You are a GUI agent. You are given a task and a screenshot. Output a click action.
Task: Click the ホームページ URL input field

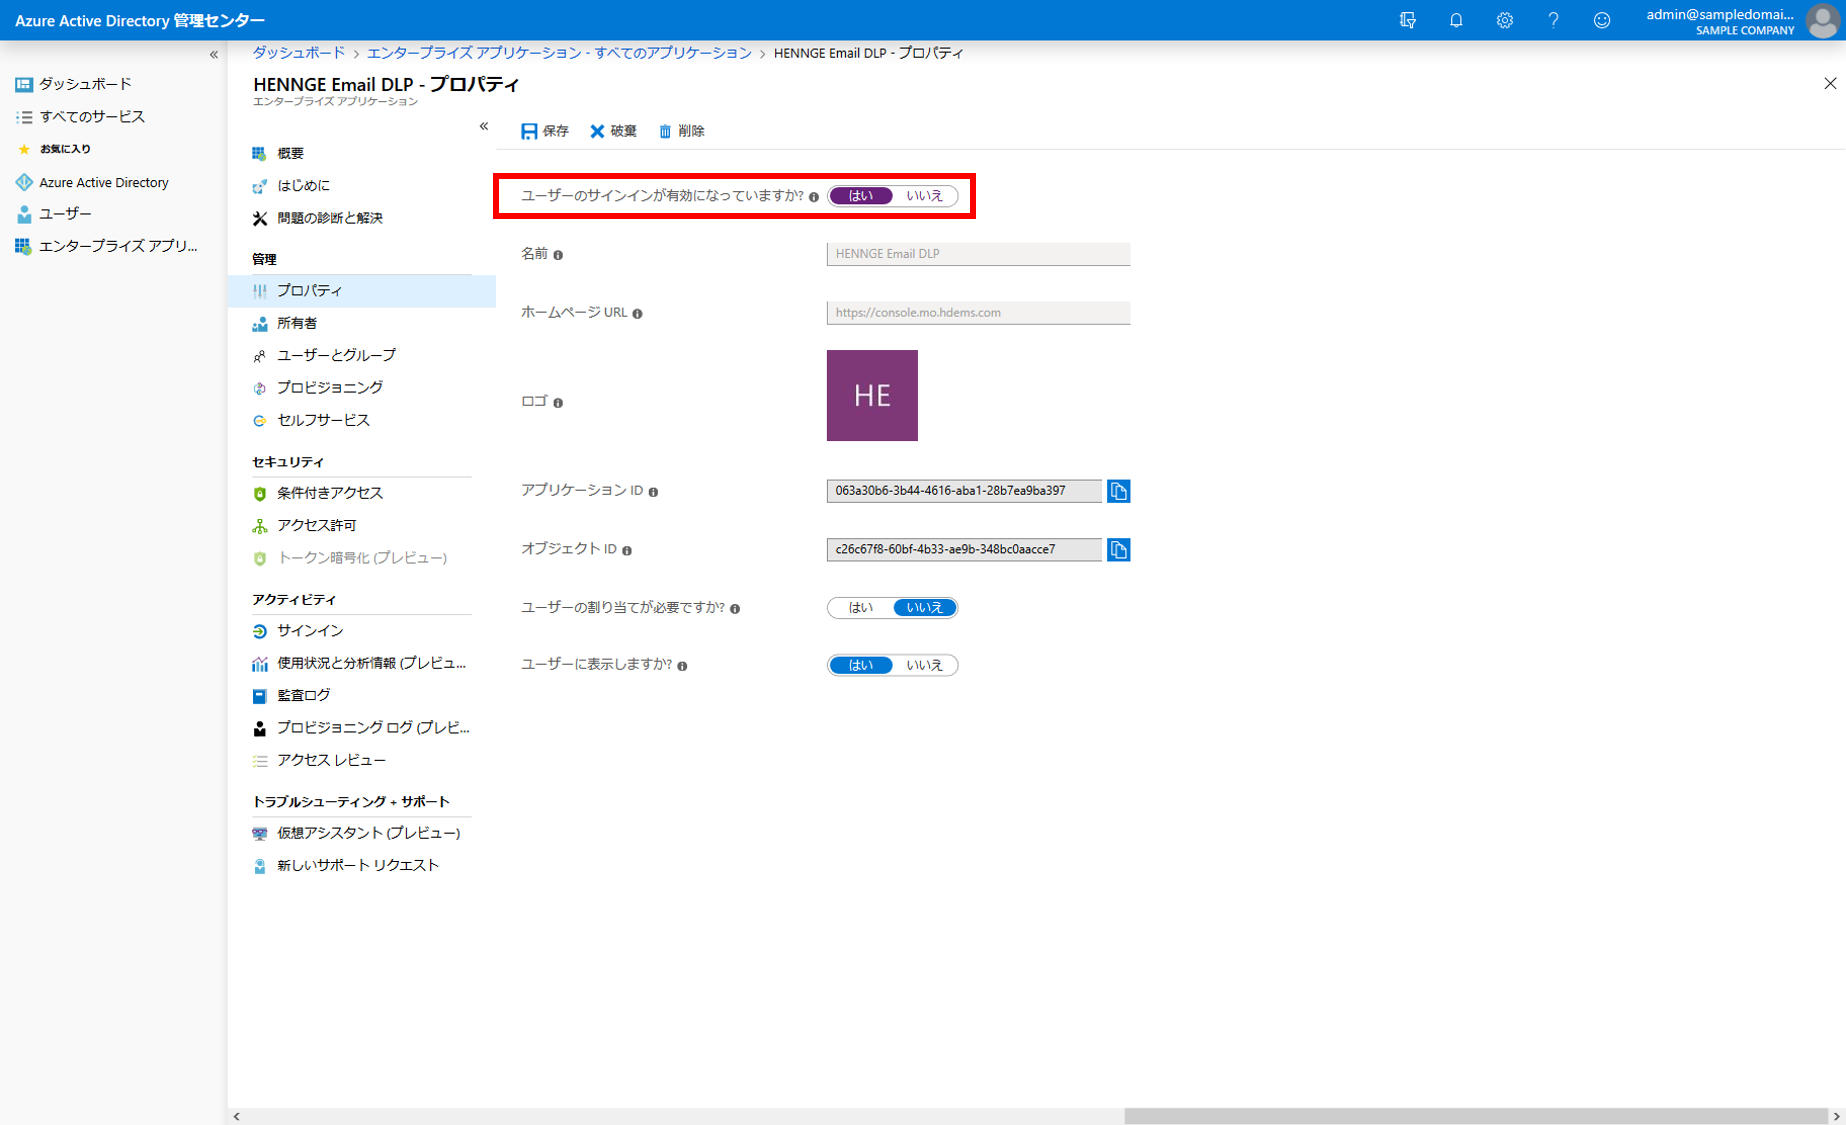[978, 313]
